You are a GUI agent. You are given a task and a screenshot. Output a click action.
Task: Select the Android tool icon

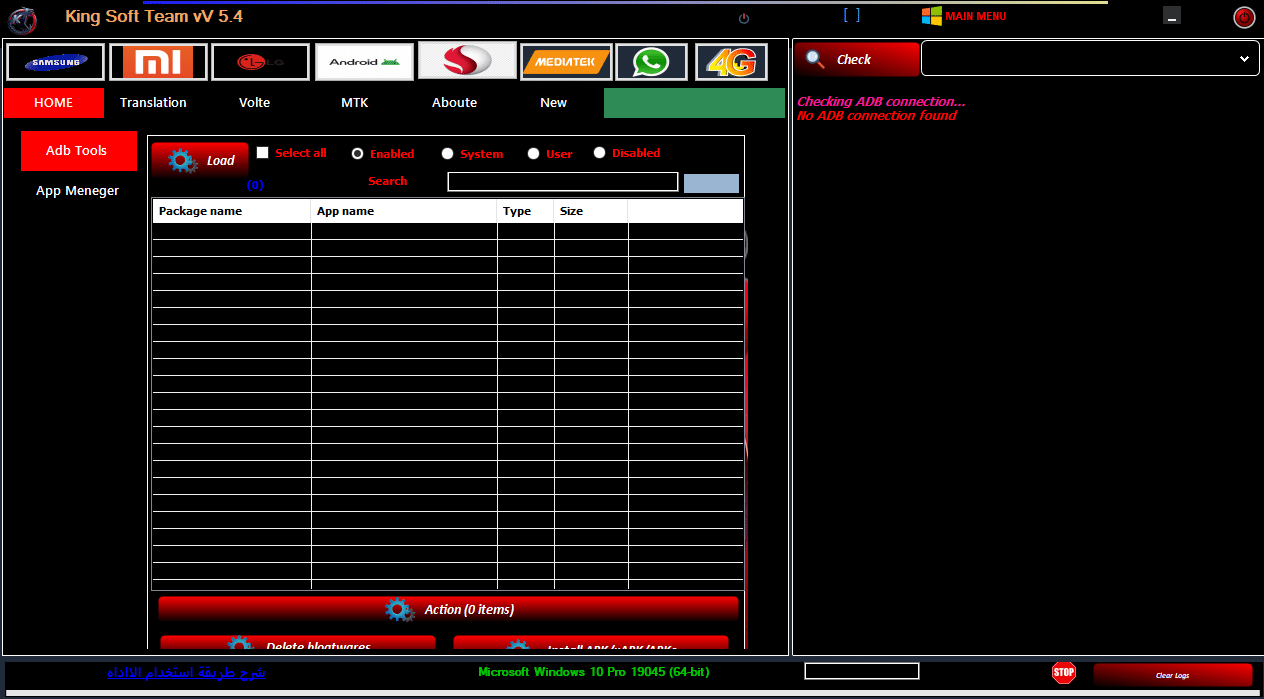364,61
